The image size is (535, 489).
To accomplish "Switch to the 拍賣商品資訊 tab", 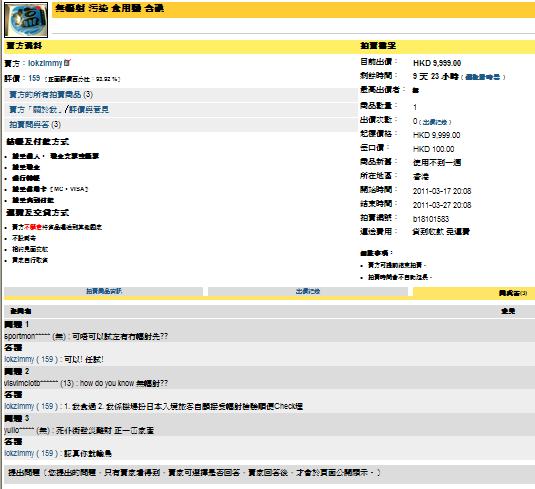I will click(x=104, y=291).
